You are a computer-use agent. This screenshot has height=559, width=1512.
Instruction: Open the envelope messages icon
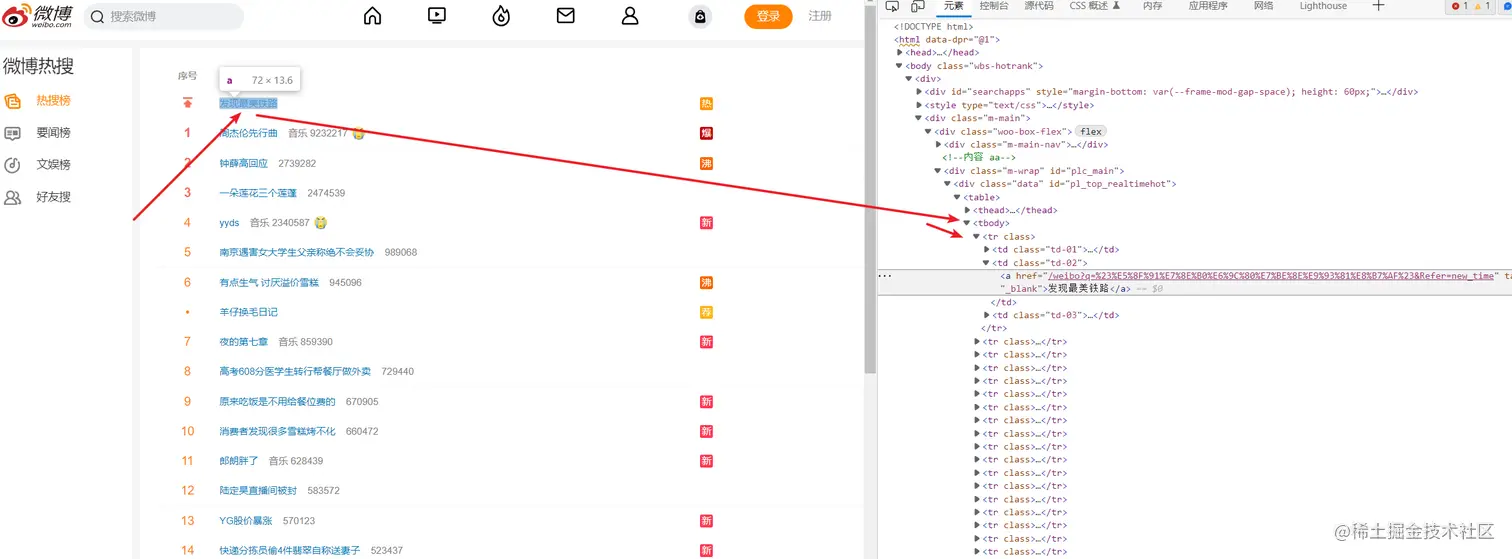pyautogui.click(x=566, y=16)
